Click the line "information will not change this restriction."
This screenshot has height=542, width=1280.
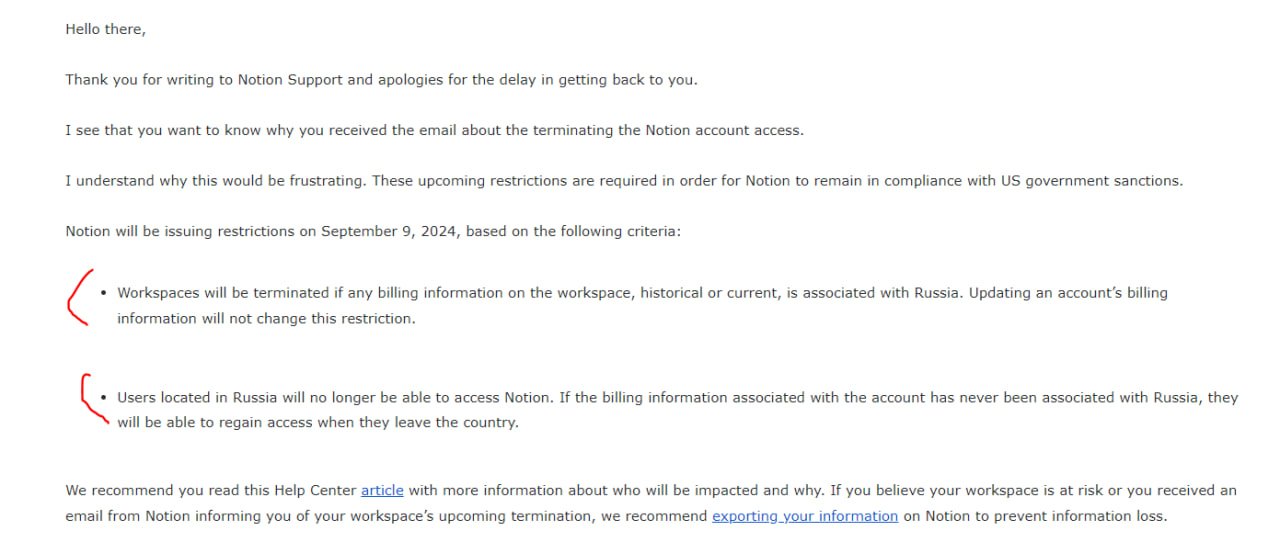click(265, 319)
